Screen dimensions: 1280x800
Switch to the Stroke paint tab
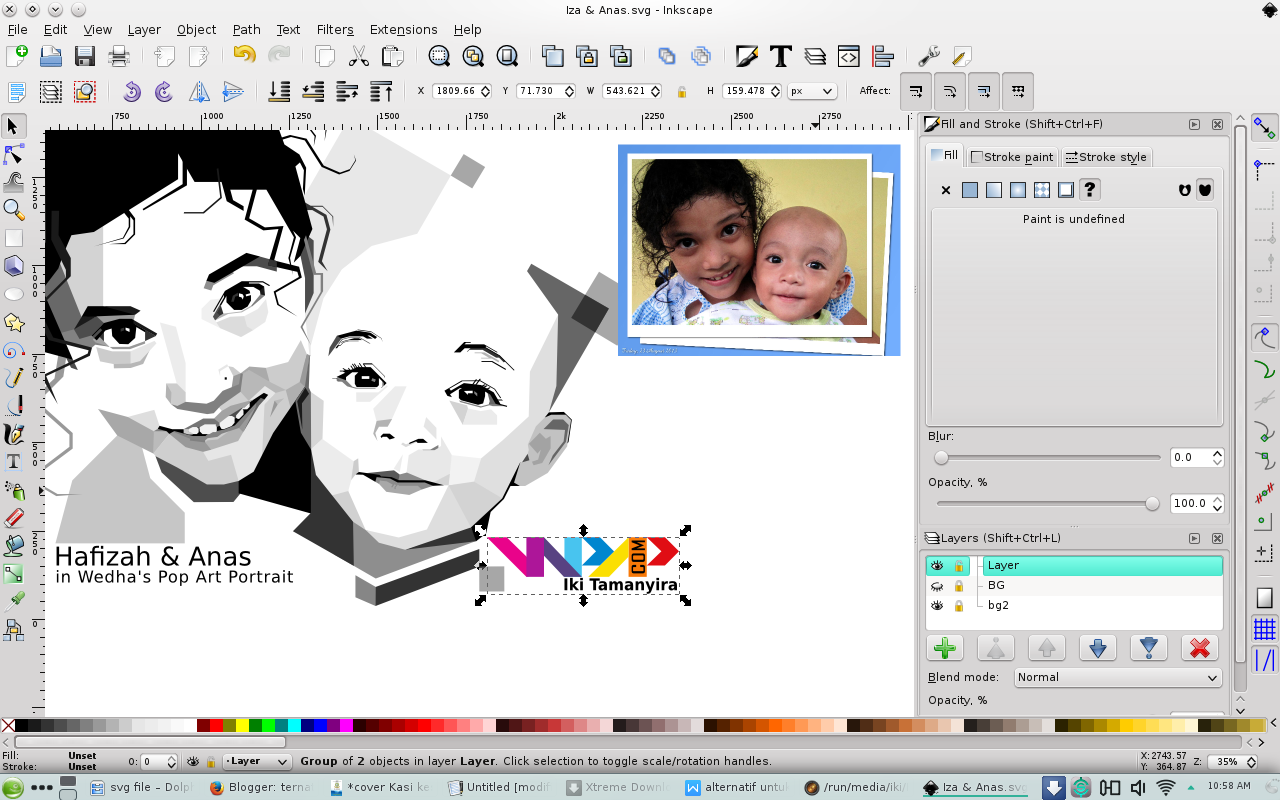tap(1011, 157)
